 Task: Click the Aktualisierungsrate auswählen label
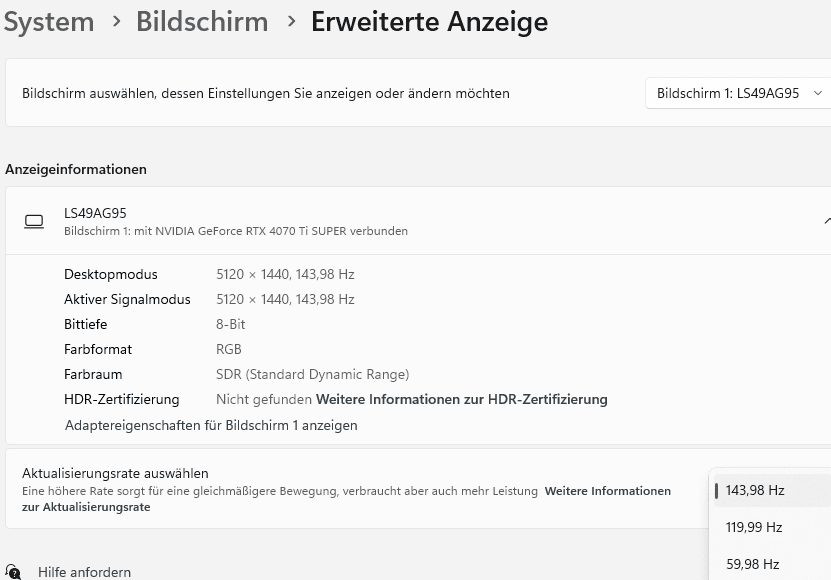click(115, 473)
